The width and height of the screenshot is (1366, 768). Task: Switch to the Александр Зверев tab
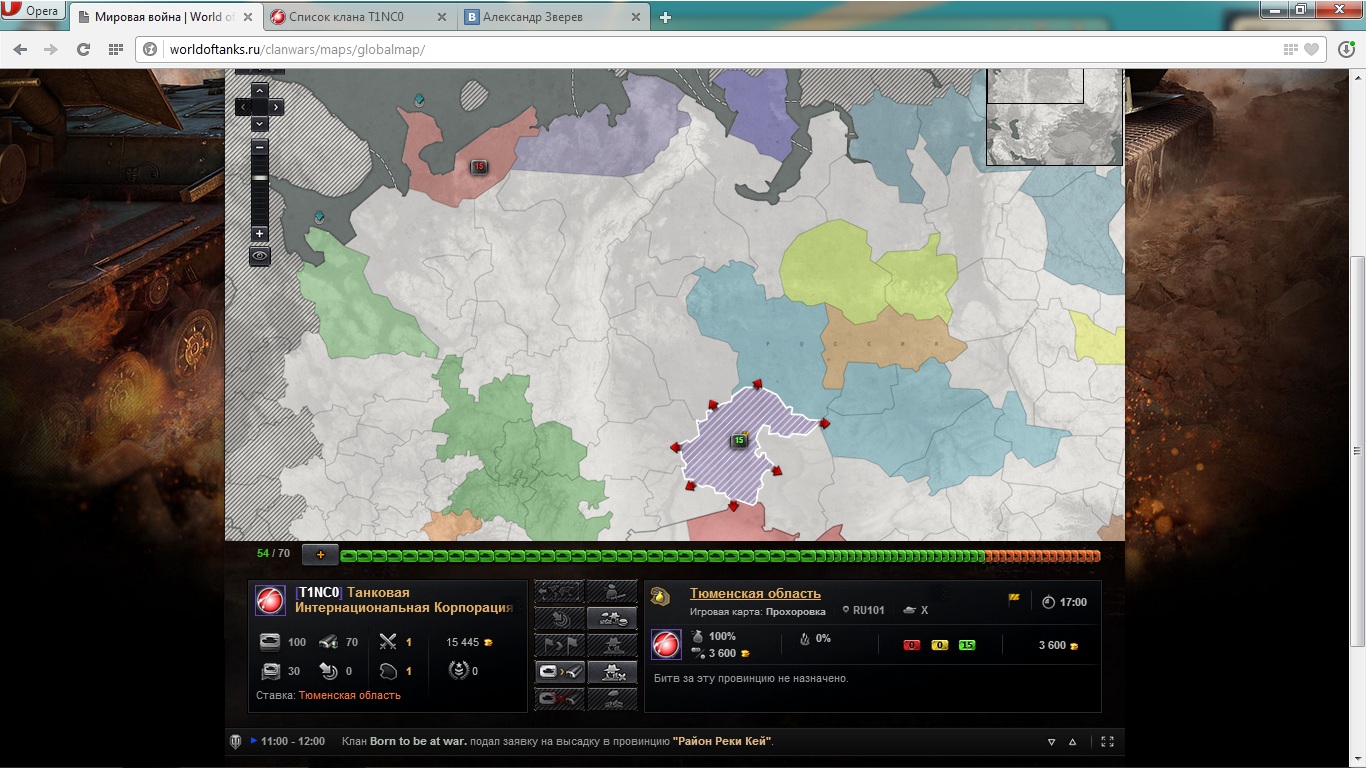click(x=532, y=17)
